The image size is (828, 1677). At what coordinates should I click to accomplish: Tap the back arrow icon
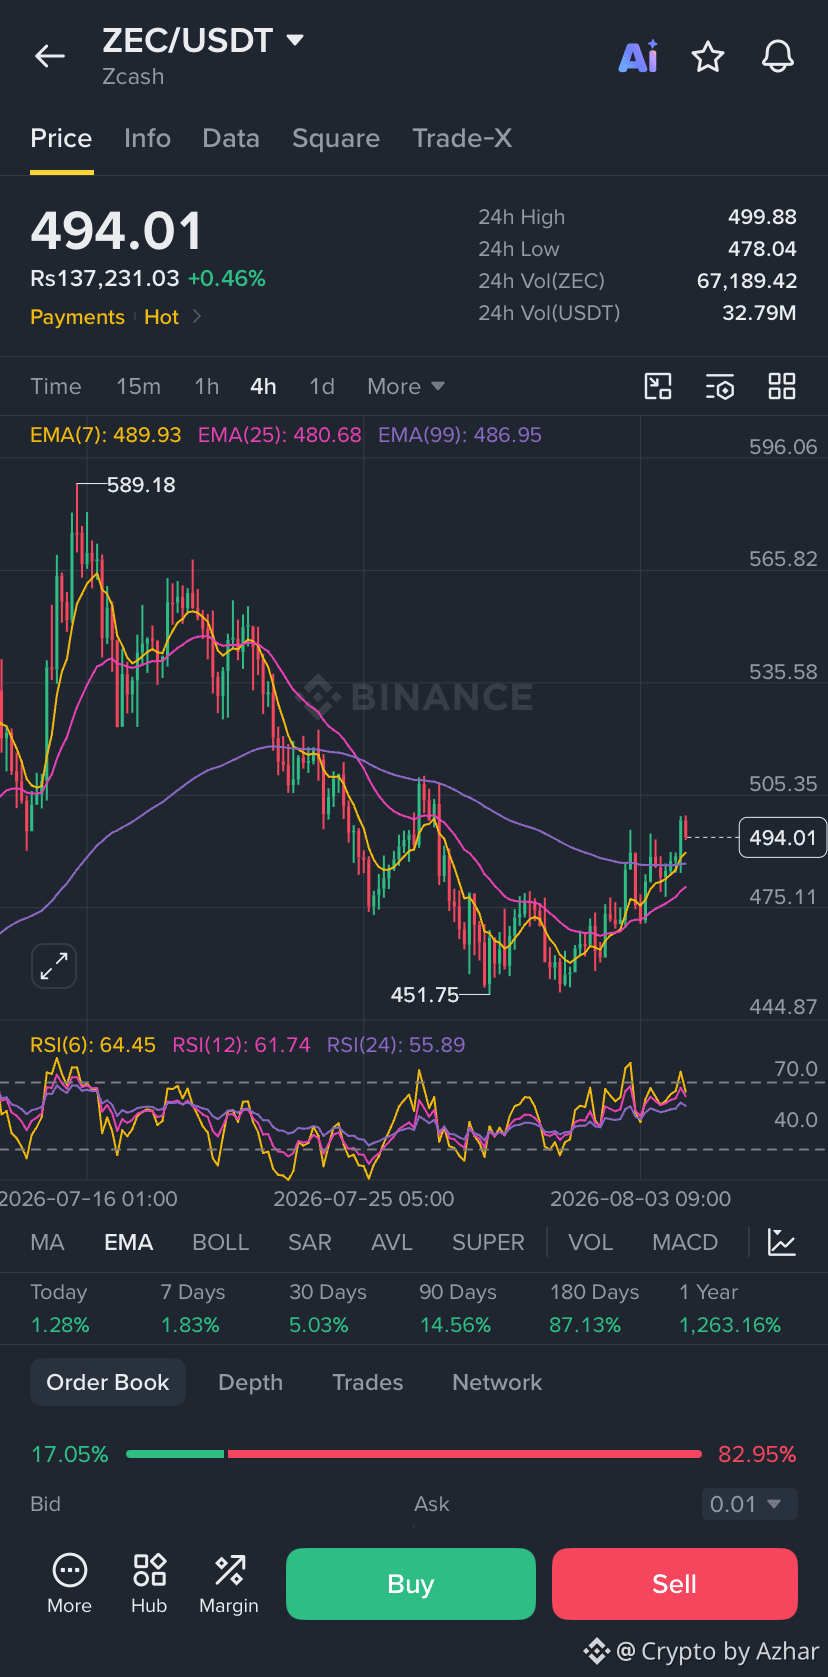click(x=50, y=56)
